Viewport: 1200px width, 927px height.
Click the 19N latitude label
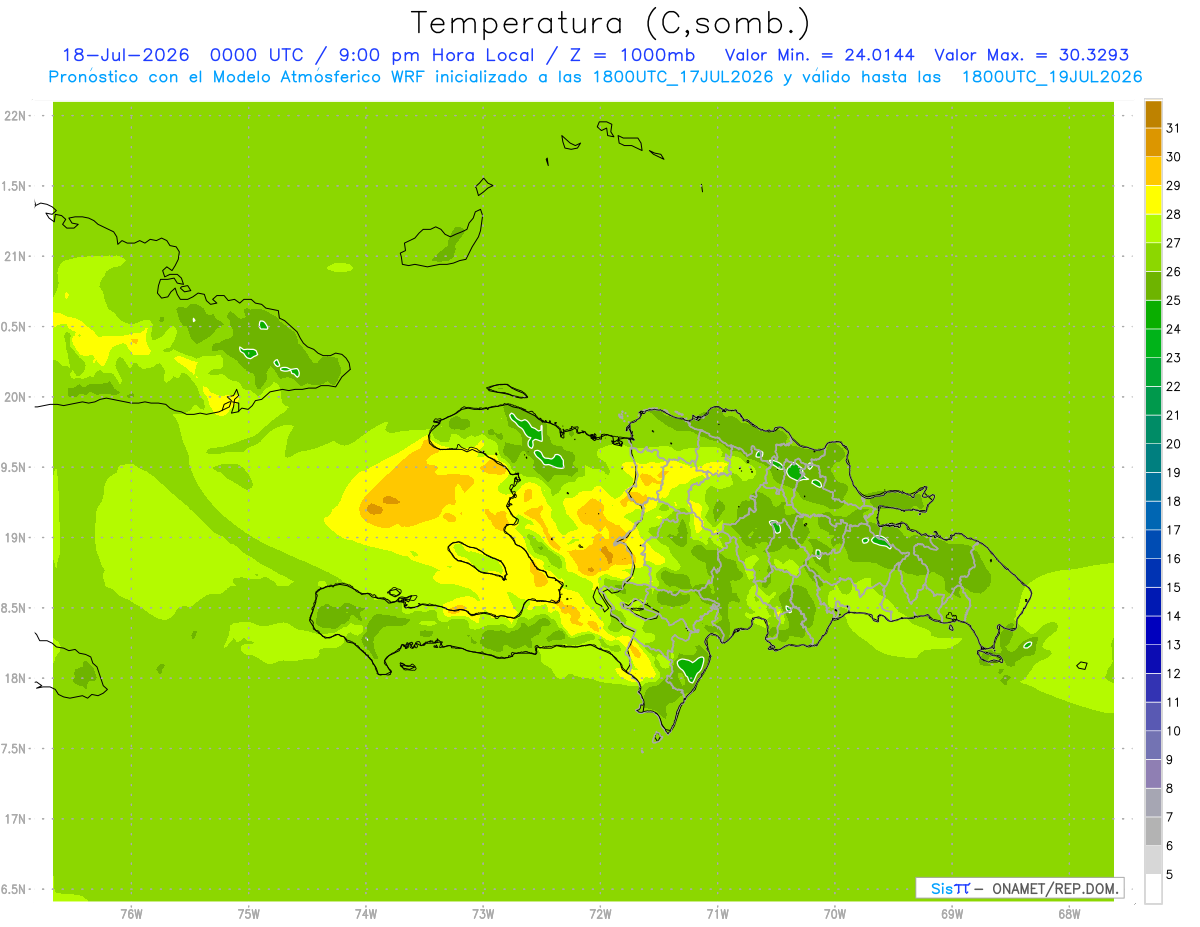pyautogui.click(x=17, y=538)
